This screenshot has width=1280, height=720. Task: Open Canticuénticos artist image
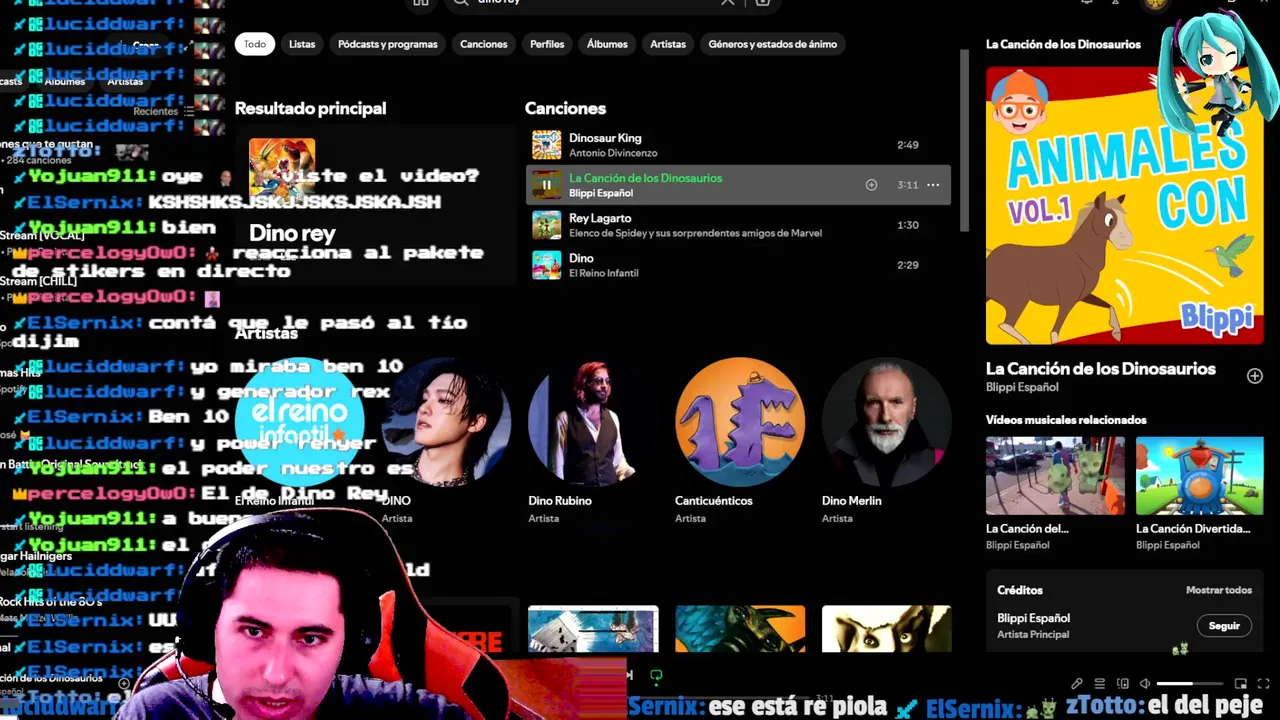(x=740, y=422)
